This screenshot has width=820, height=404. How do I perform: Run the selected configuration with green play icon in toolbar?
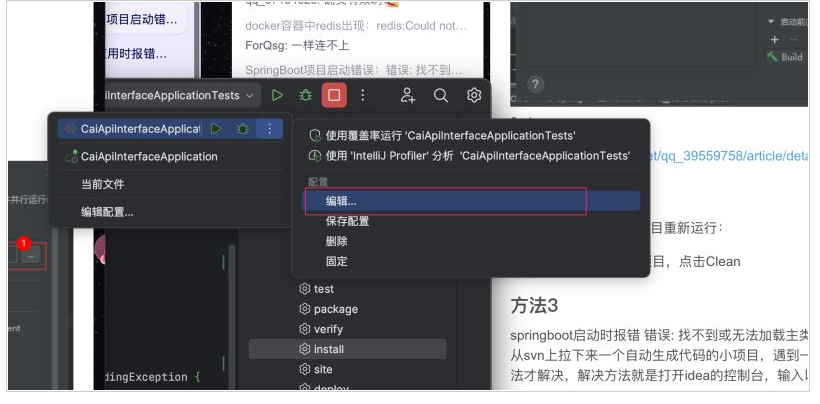(277, 95)
